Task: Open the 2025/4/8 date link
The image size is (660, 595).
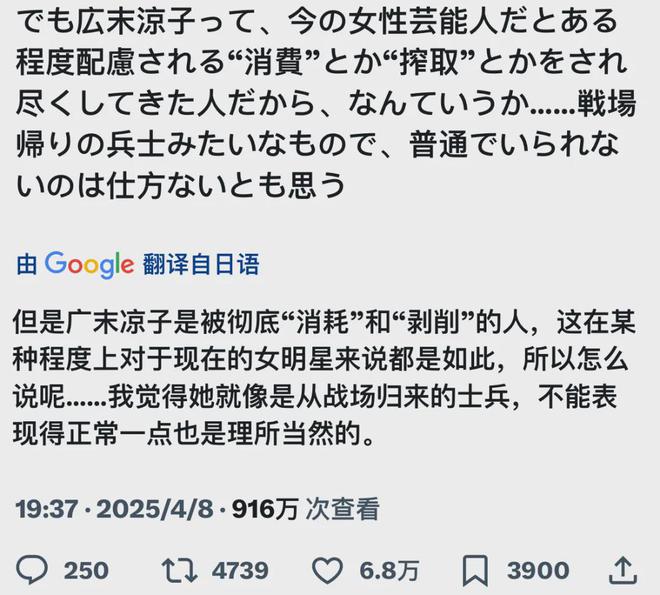Action: click(x=155, y=509)
